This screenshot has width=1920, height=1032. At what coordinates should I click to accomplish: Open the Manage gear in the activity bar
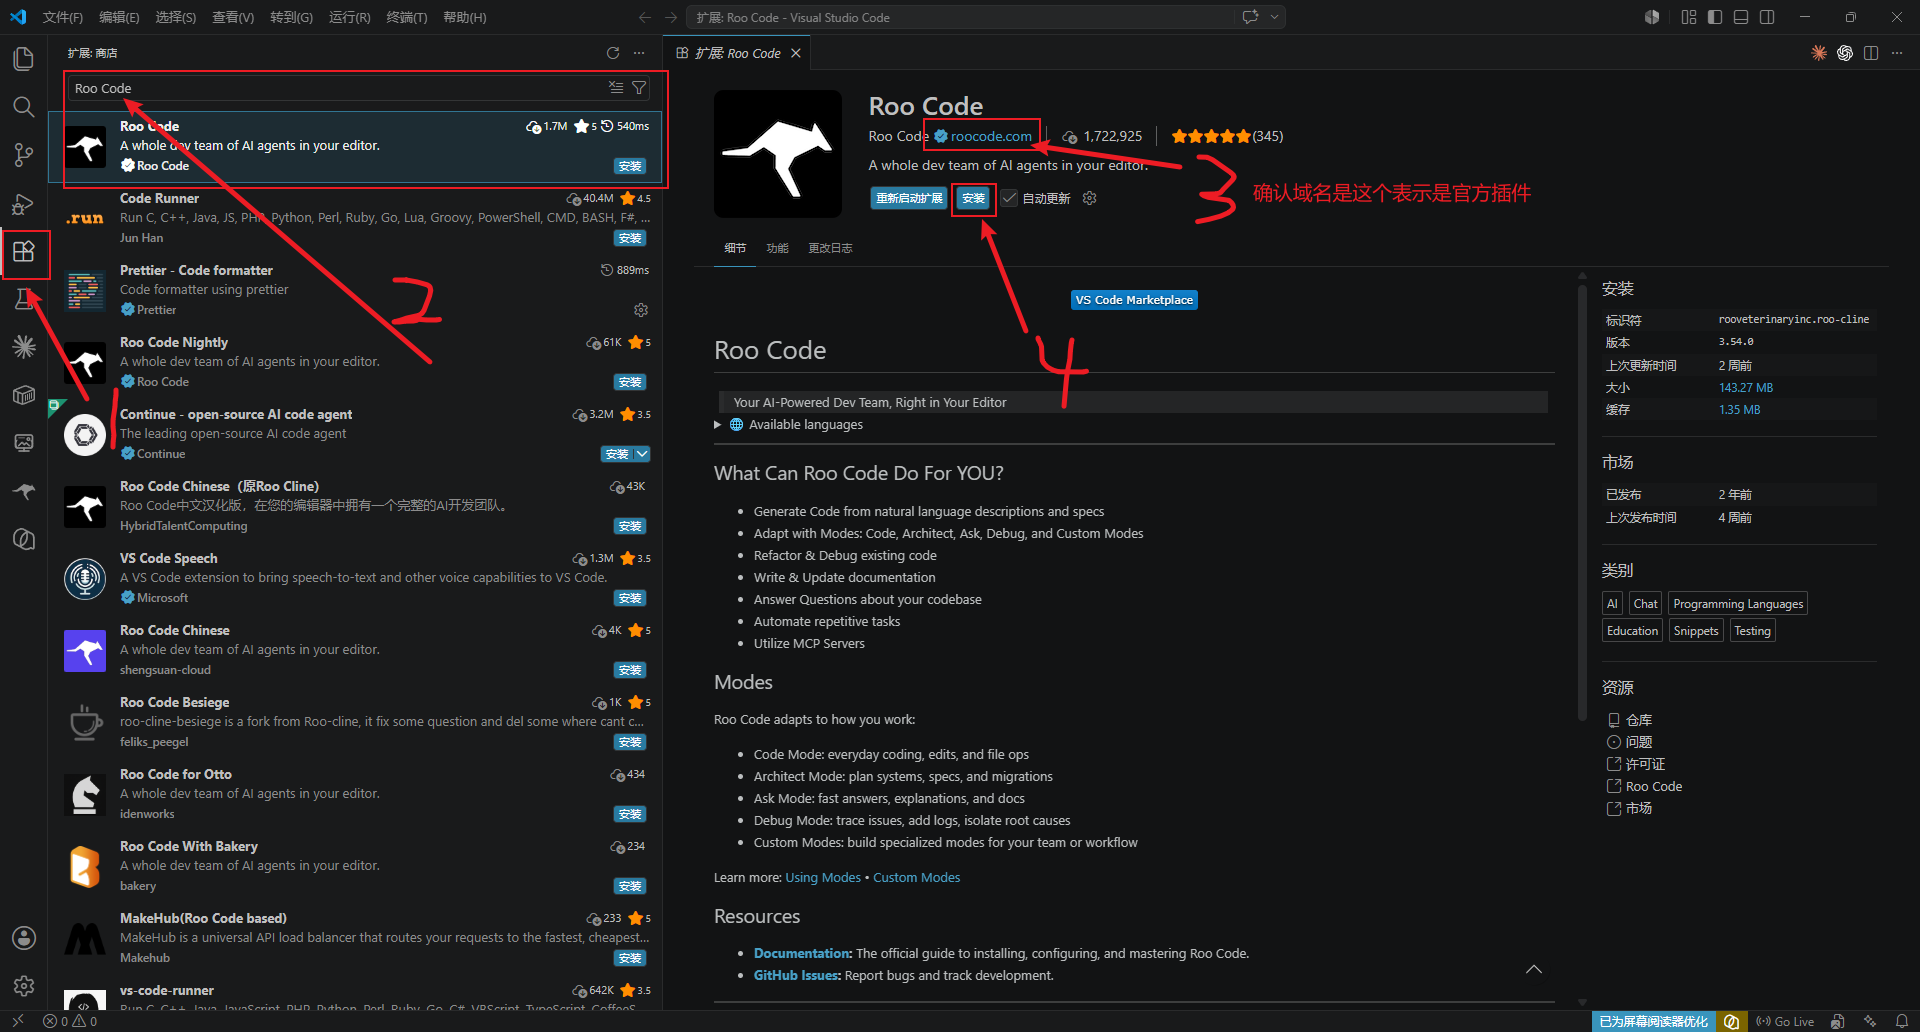(24, 986)
